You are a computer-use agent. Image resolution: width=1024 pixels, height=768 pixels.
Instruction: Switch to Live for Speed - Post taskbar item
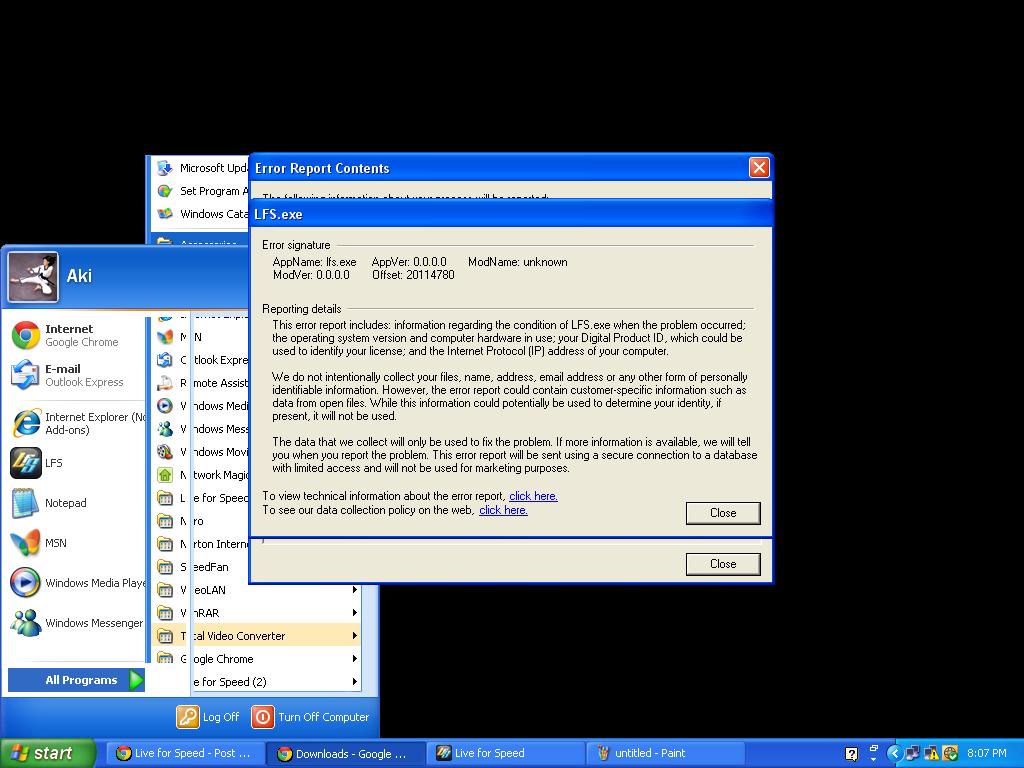184,753
